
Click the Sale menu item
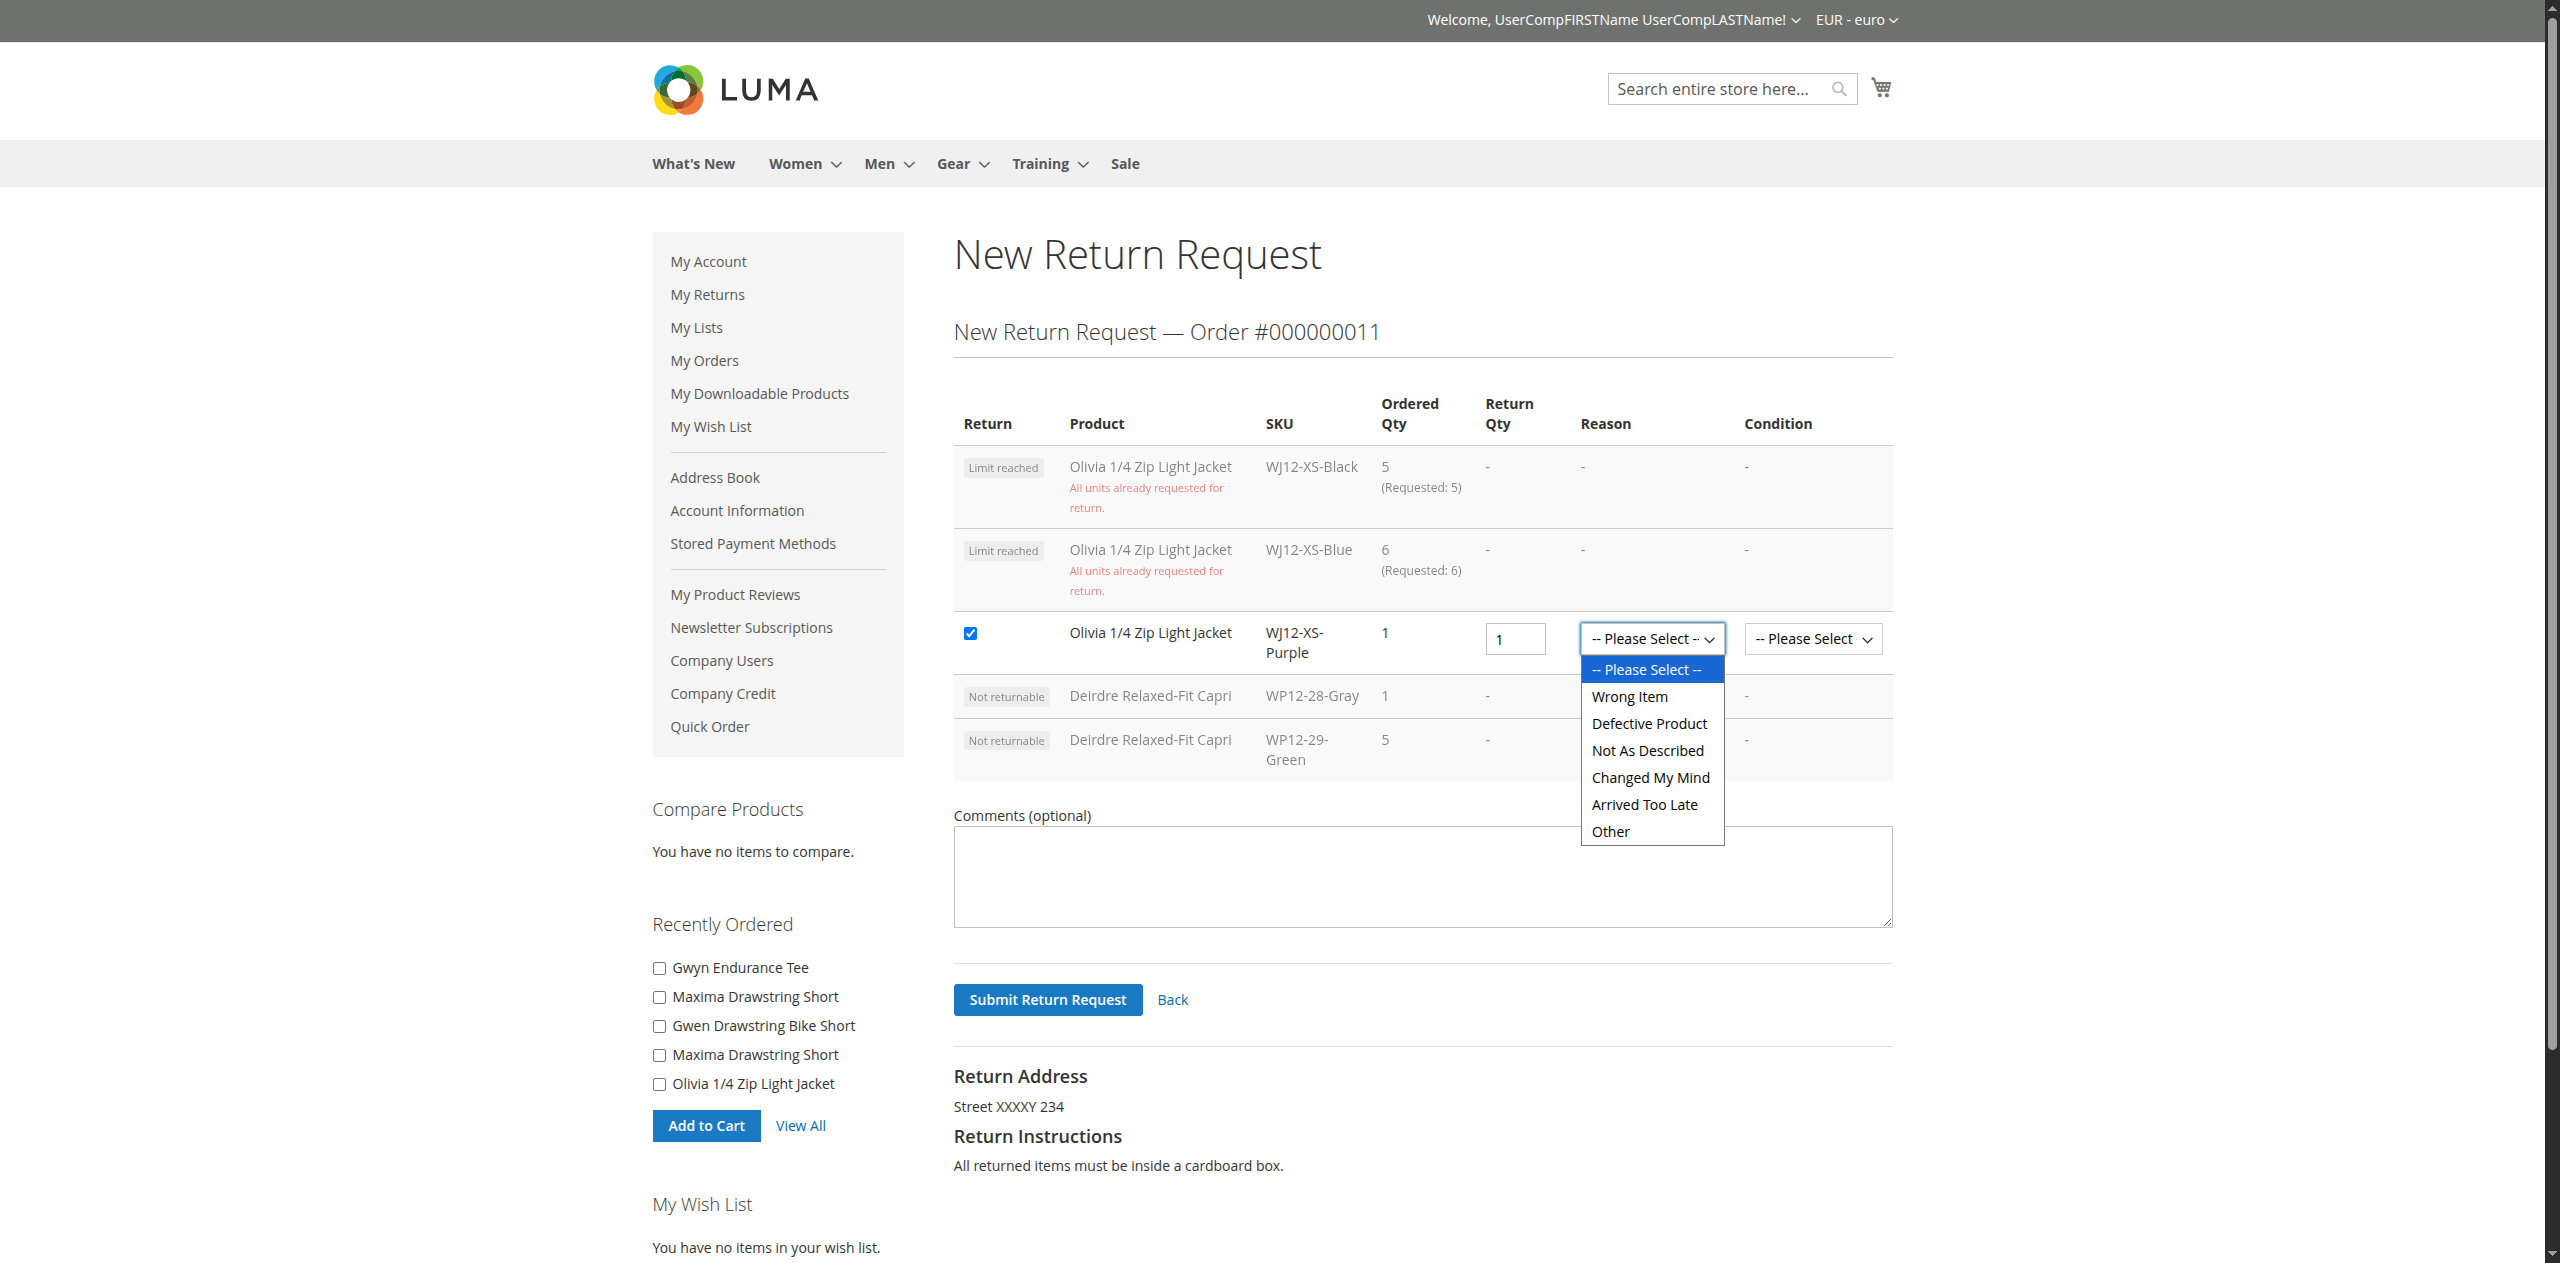coord(1124,163)
